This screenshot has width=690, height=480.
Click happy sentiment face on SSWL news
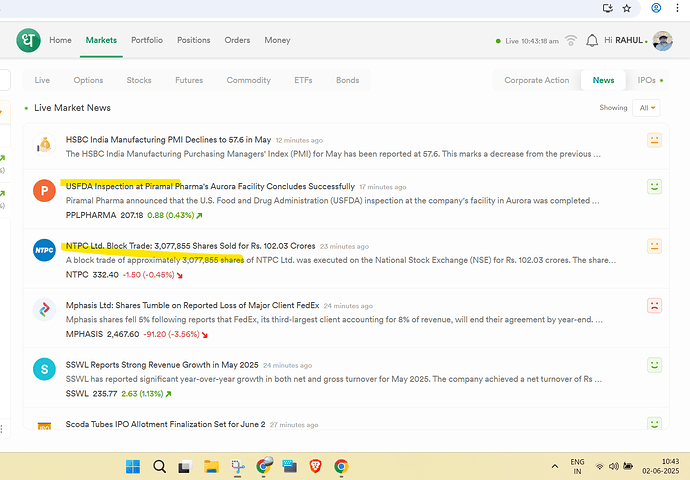(654, 365)
